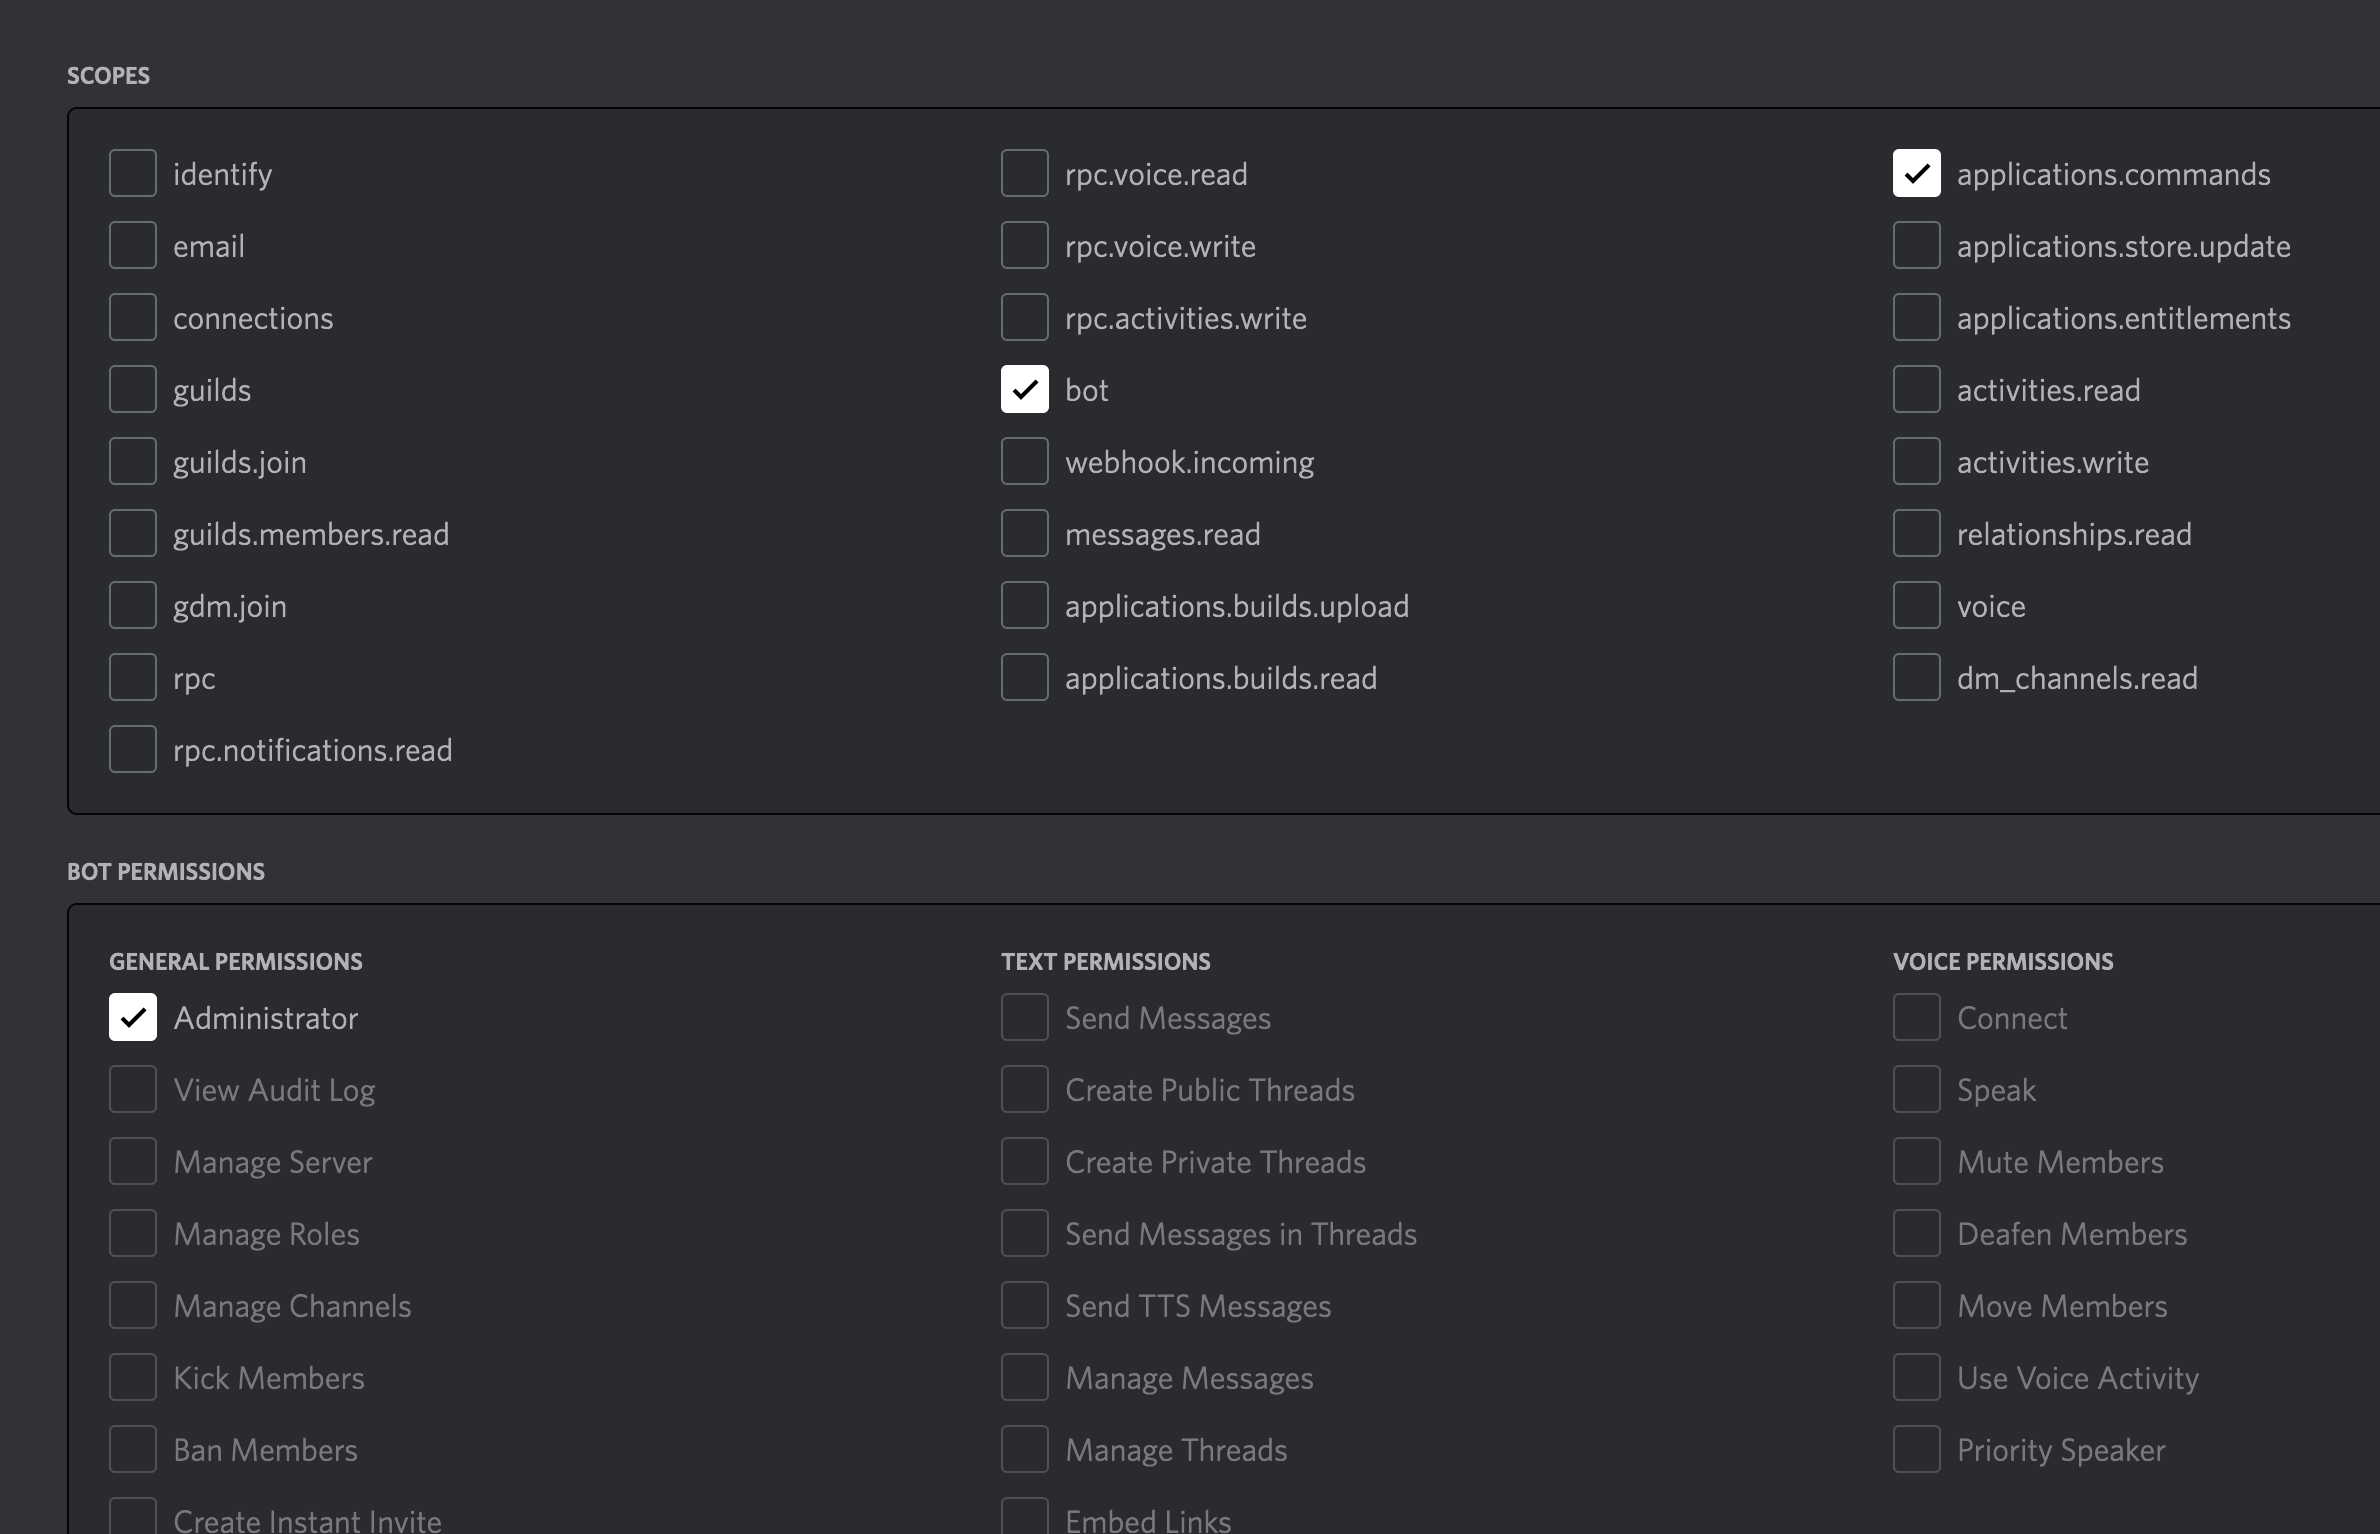The width and height of the screenshot is (2380, 1534).
Task: Enable the webhook.incoming scope
Action: [1025, 462]
